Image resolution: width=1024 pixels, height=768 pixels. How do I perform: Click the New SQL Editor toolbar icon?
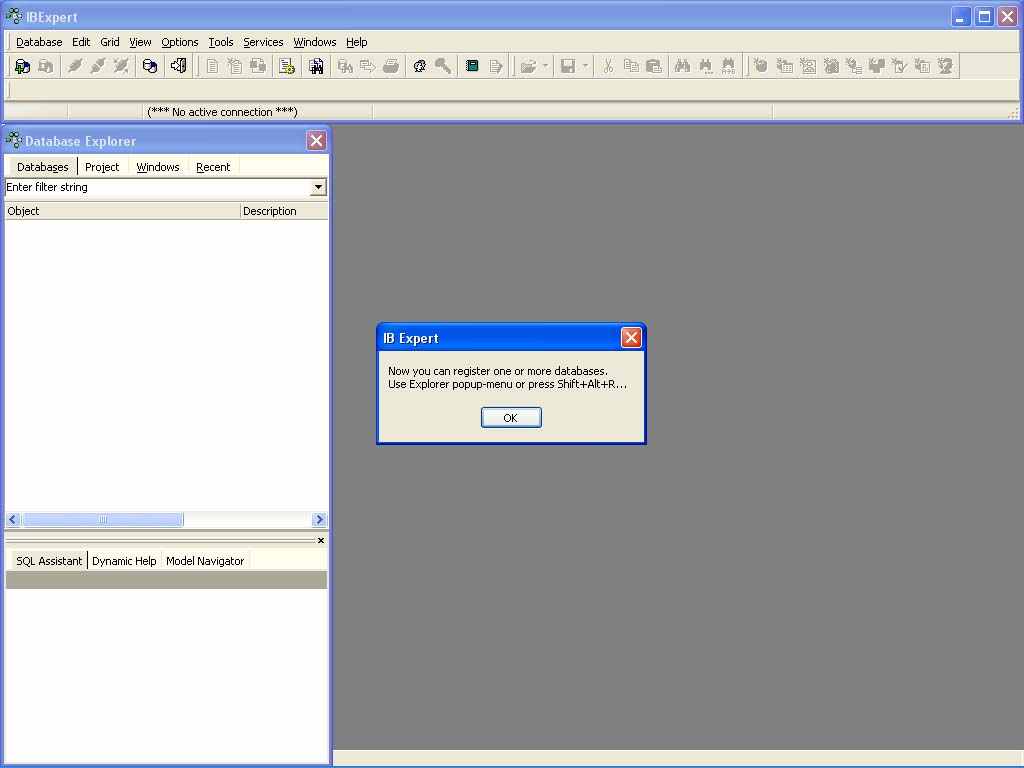(235, 66)
